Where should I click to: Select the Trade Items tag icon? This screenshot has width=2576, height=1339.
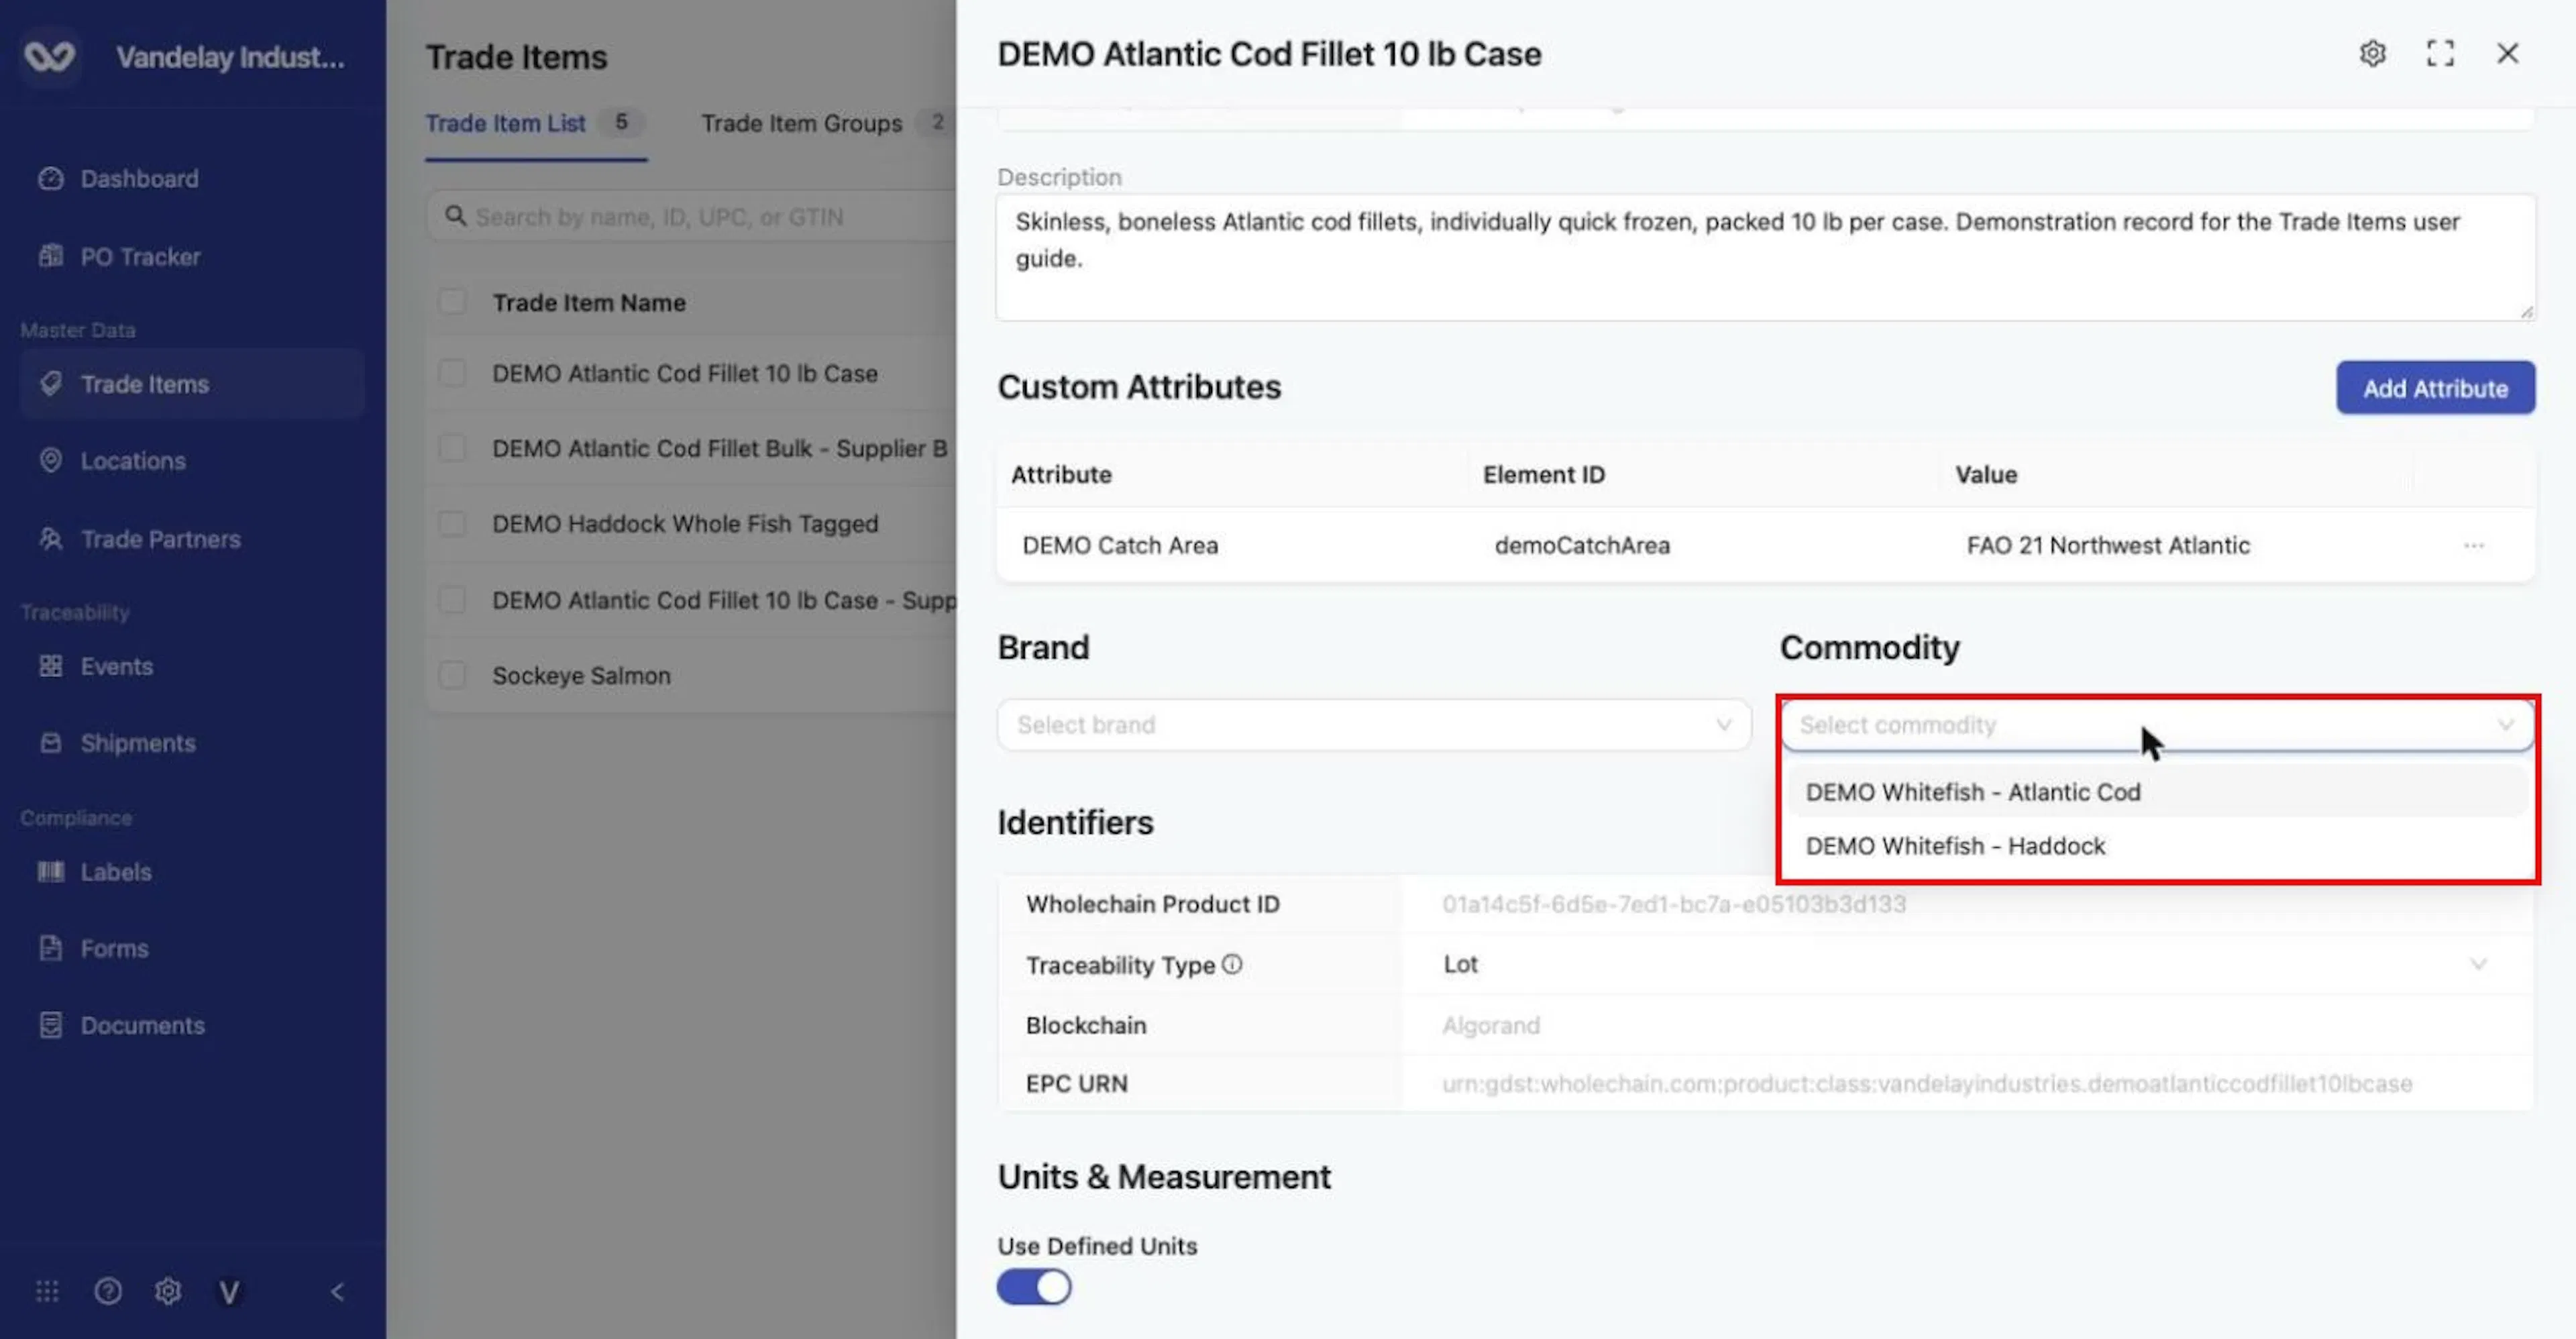point(50,384)
